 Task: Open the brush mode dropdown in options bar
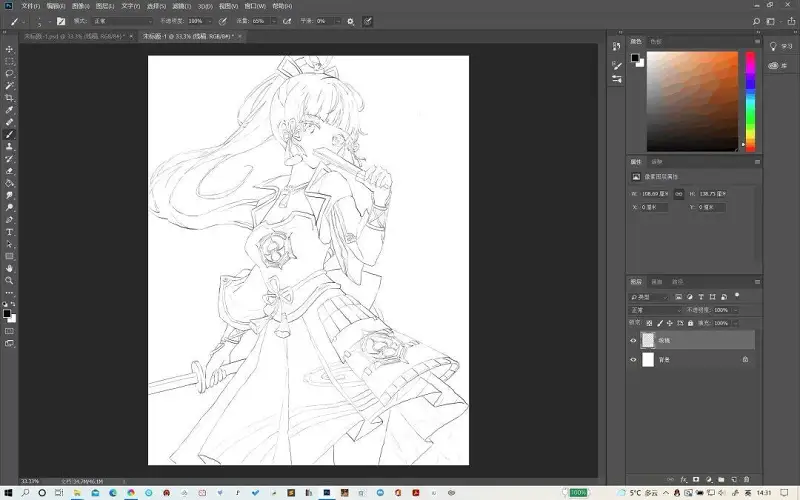click(x=122, y=21)
